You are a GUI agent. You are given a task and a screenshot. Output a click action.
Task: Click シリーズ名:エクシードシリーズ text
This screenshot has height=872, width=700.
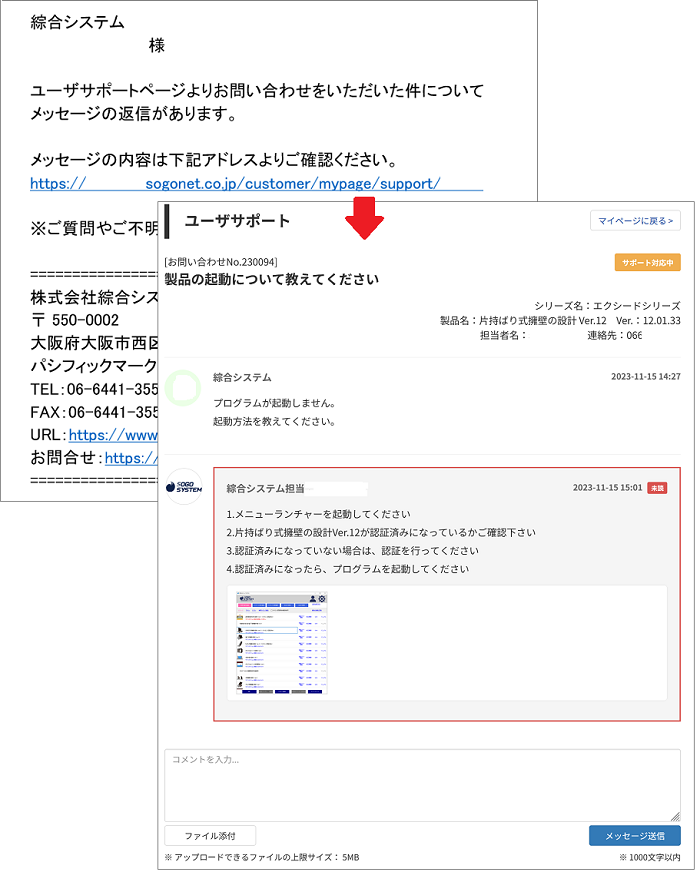click(607, 306)
